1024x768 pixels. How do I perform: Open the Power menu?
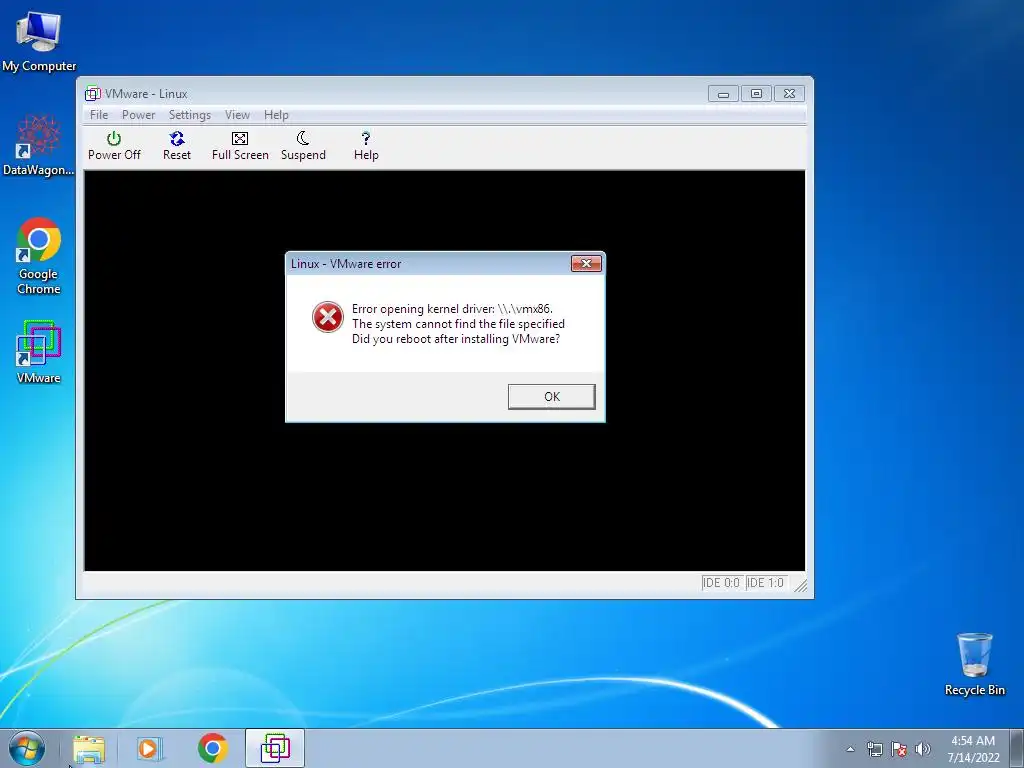pos(138,115)
